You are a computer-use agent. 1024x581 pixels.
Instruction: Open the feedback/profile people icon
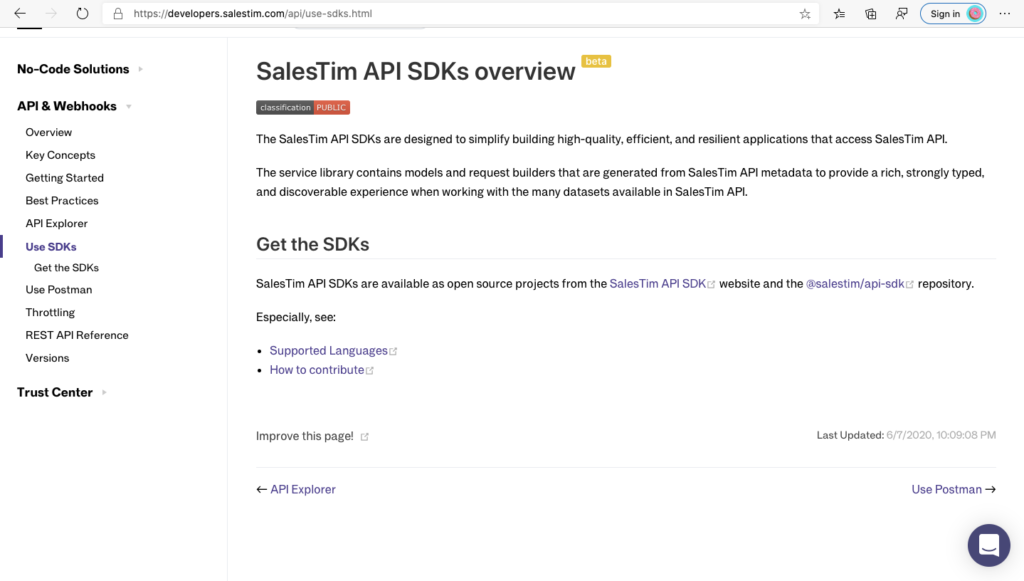coord(901,14)
